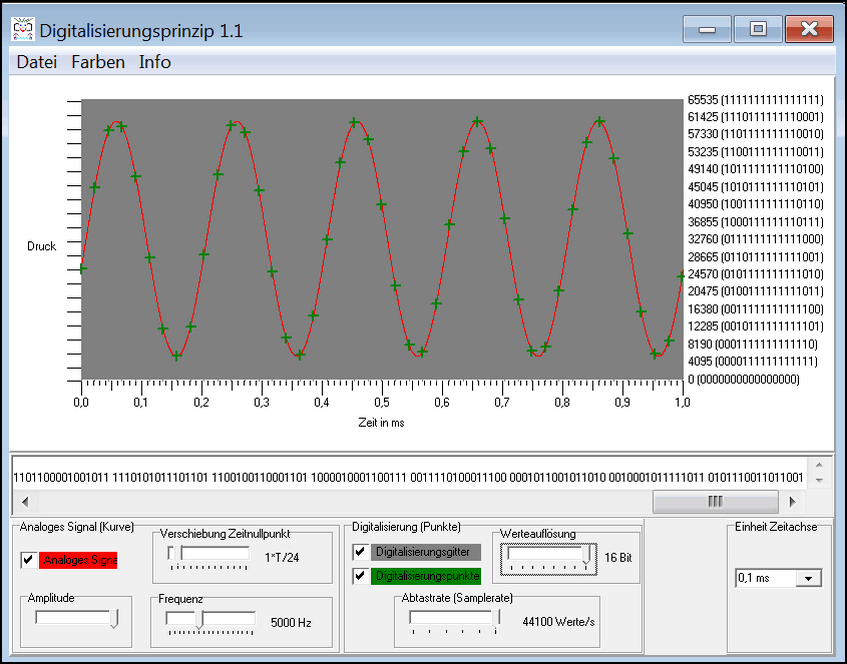Click the 16 Bit resolution value
The image size is (847, 664).
click(618, 558)
